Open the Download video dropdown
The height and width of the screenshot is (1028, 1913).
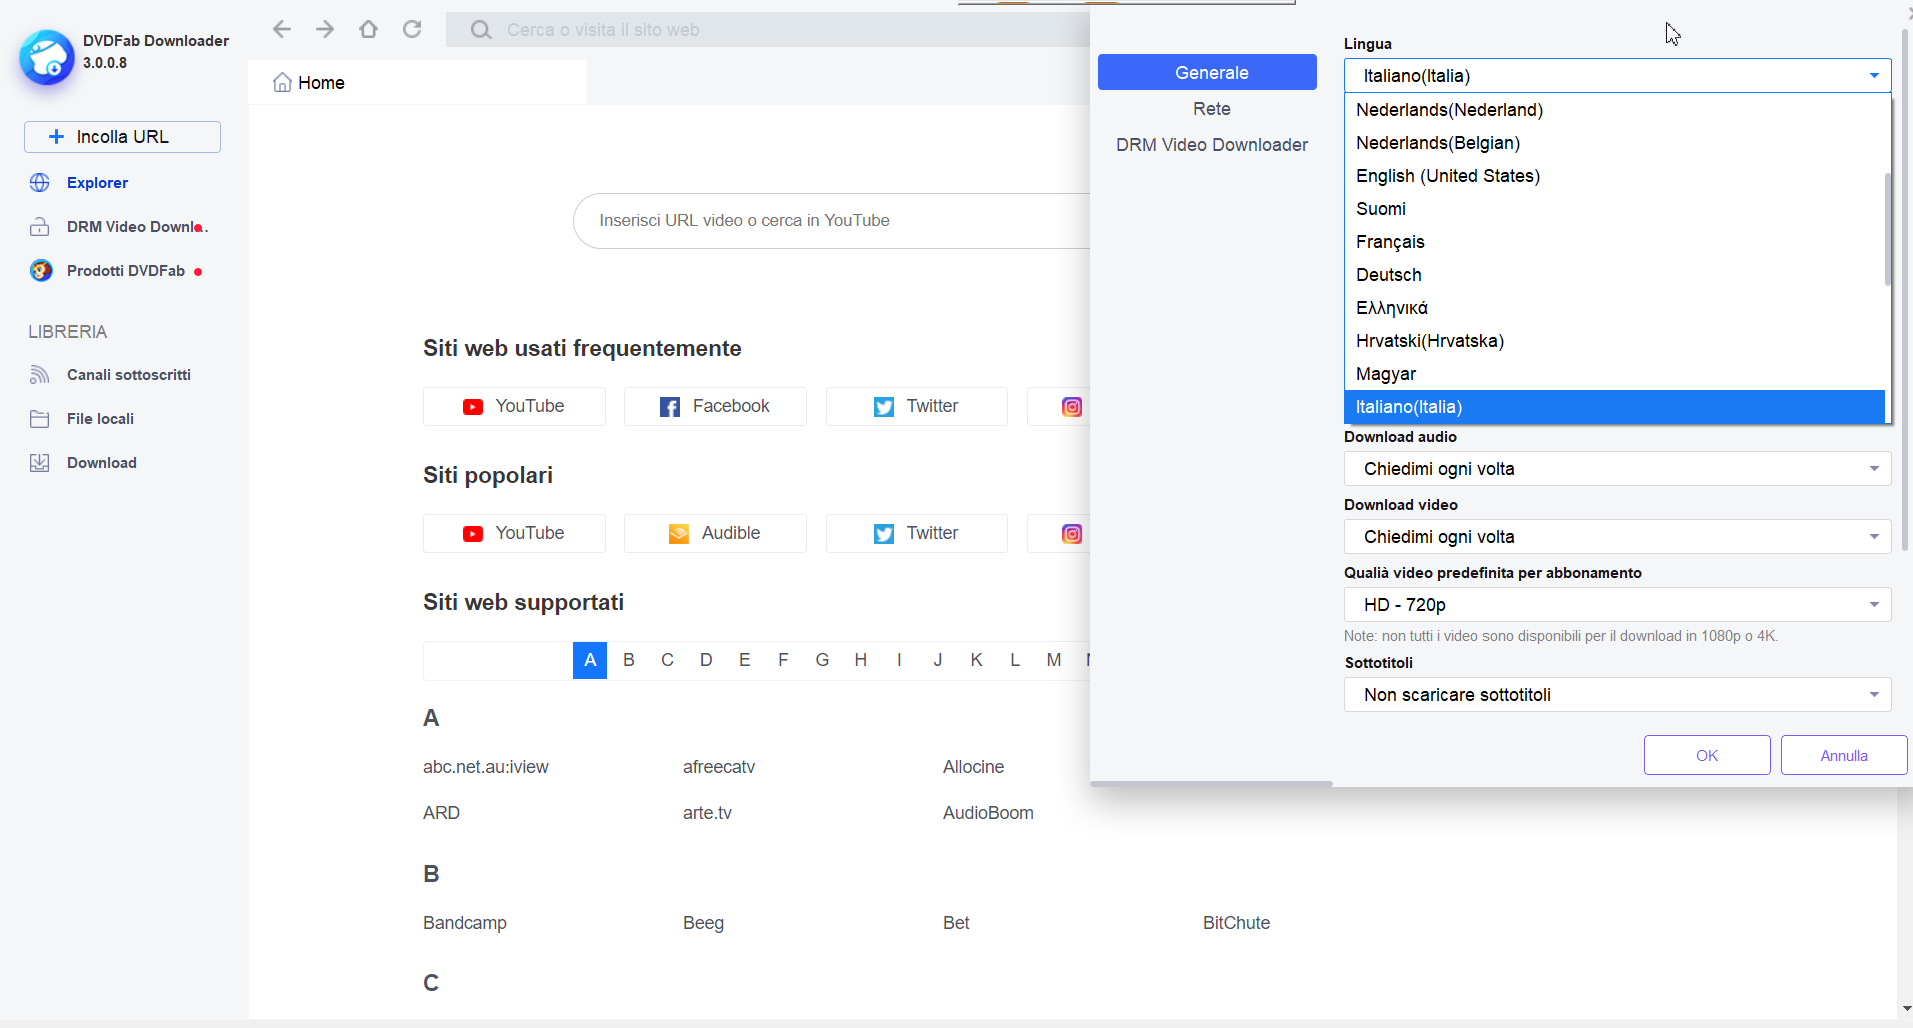pyautogui.click(x=1617, y=537)
